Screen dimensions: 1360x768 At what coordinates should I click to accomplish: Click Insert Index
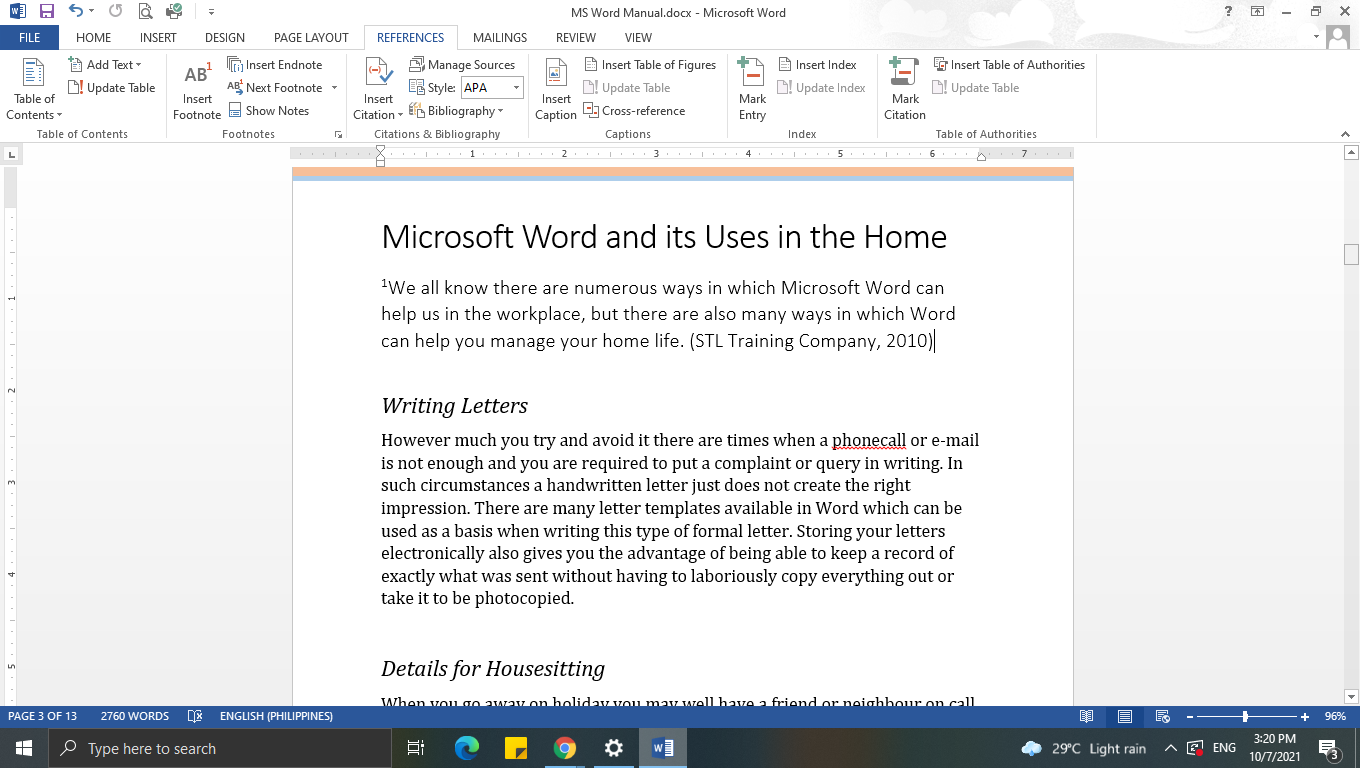(x=817, y=64)
